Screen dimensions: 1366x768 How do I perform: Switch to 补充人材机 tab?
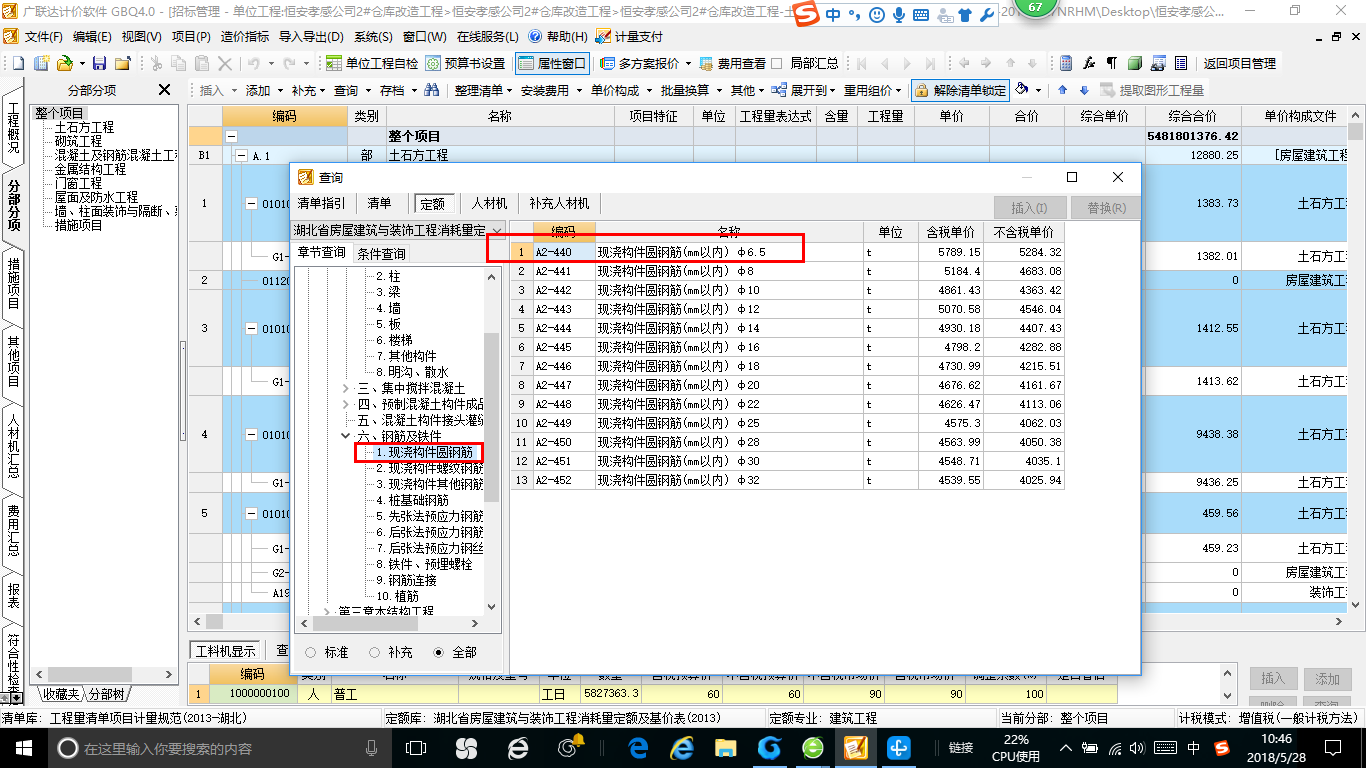click(x=559, y=203)
